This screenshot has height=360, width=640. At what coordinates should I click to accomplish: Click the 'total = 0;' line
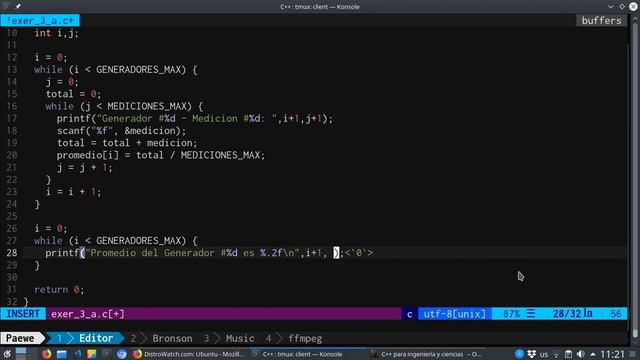click(x=73, y=94)
